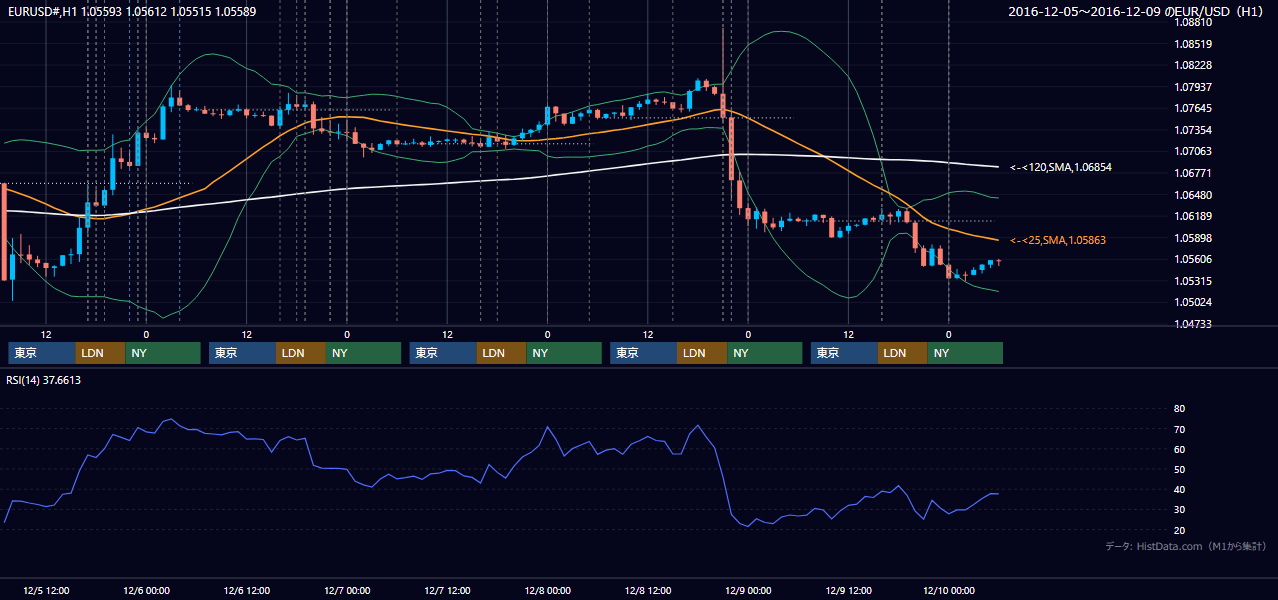Click price axis label 1.08519
This screenshot has width=1278, height=600.
(x=1193, y=44)
